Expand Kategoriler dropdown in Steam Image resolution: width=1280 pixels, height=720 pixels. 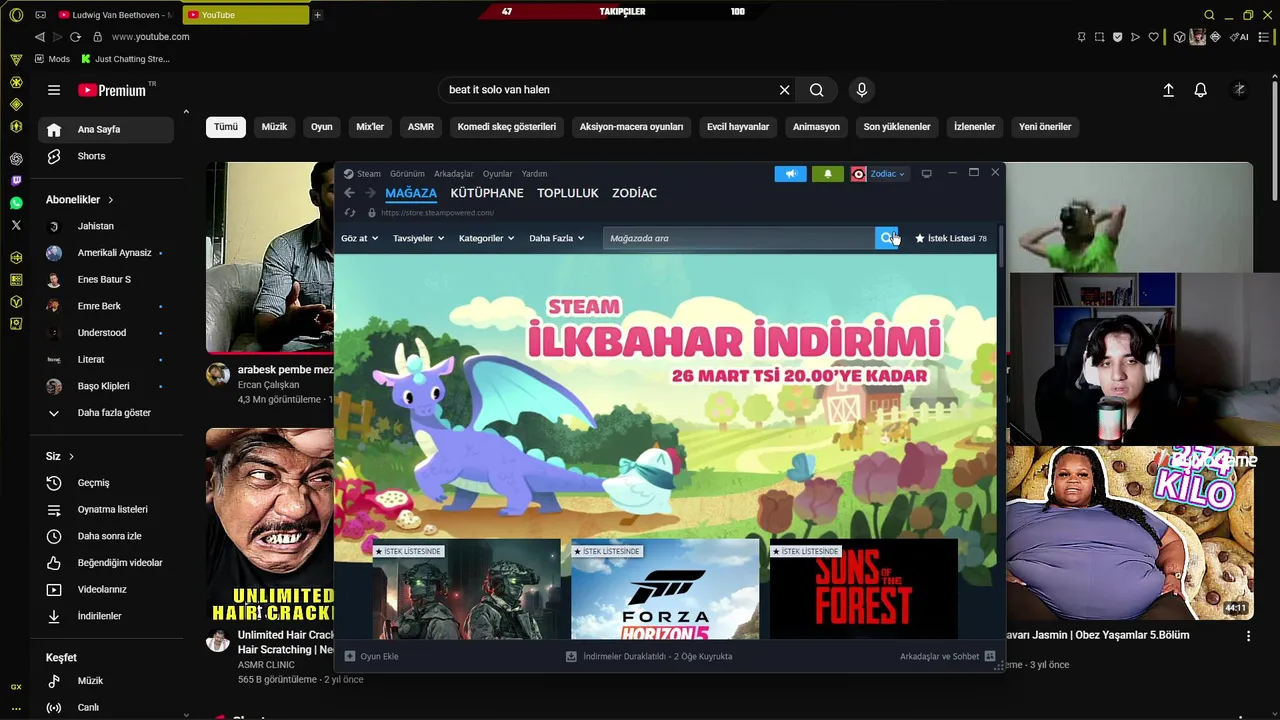click(486, 238)
